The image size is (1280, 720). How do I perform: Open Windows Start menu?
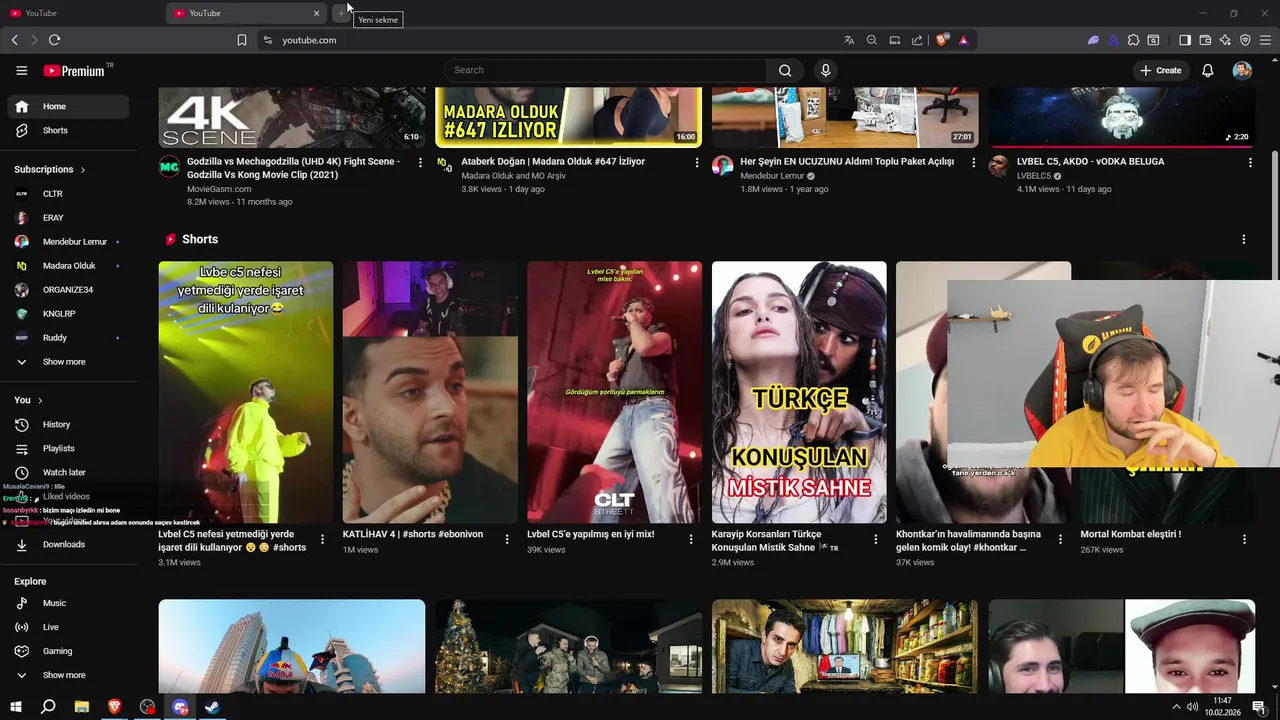15,707
